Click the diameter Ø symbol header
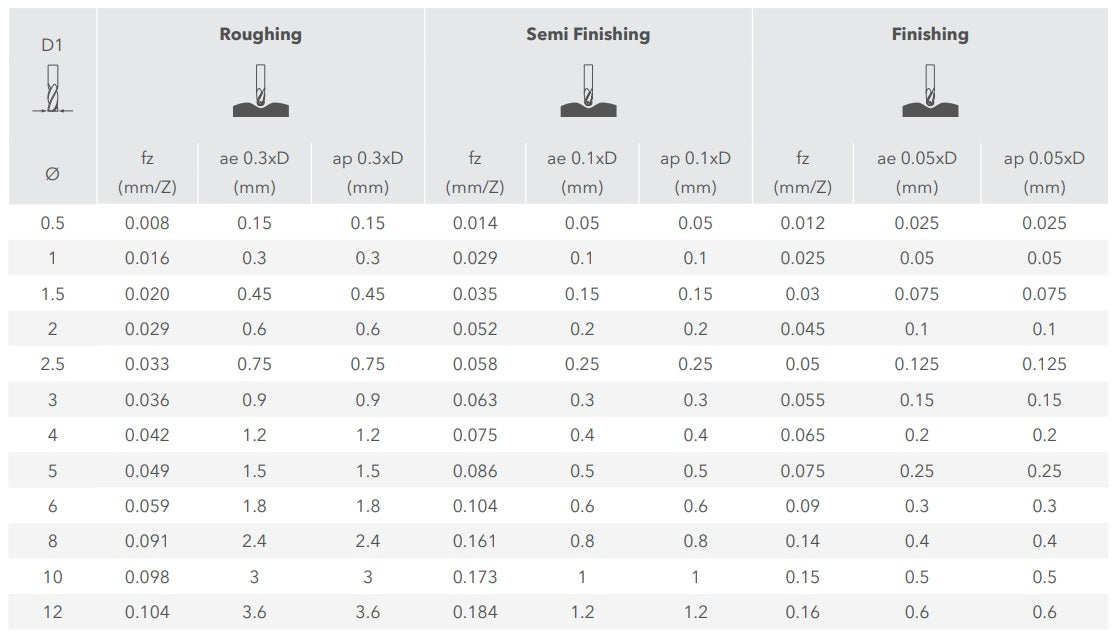The height and width of the screenshot is (640, 1116). pos(53,173)
